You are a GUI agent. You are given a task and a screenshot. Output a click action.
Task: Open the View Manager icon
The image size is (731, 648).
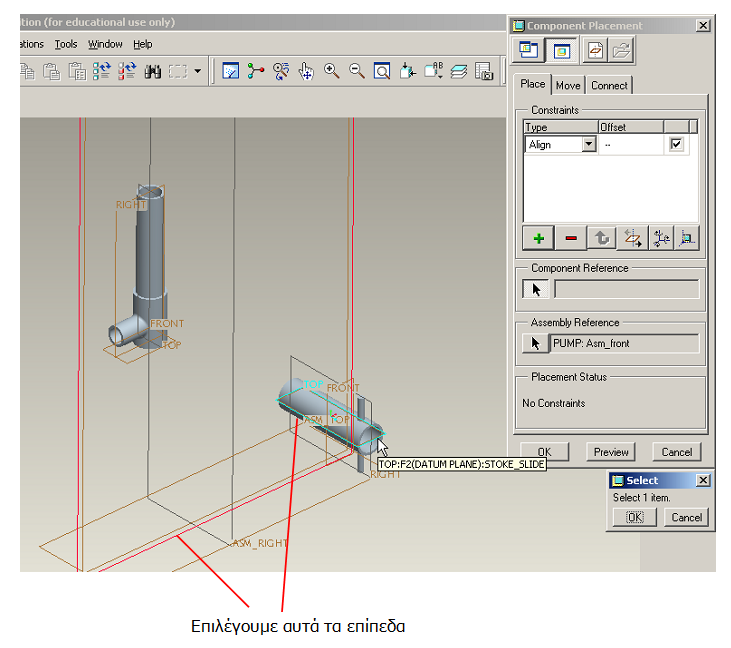point(484,71)
